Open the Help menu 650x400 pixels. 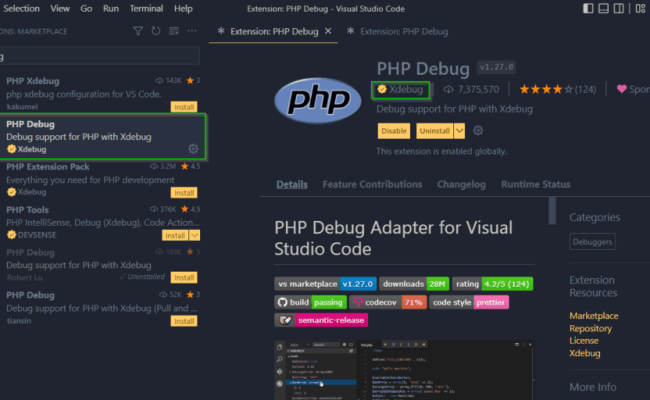pyautogui.click(x=183, y=9)
